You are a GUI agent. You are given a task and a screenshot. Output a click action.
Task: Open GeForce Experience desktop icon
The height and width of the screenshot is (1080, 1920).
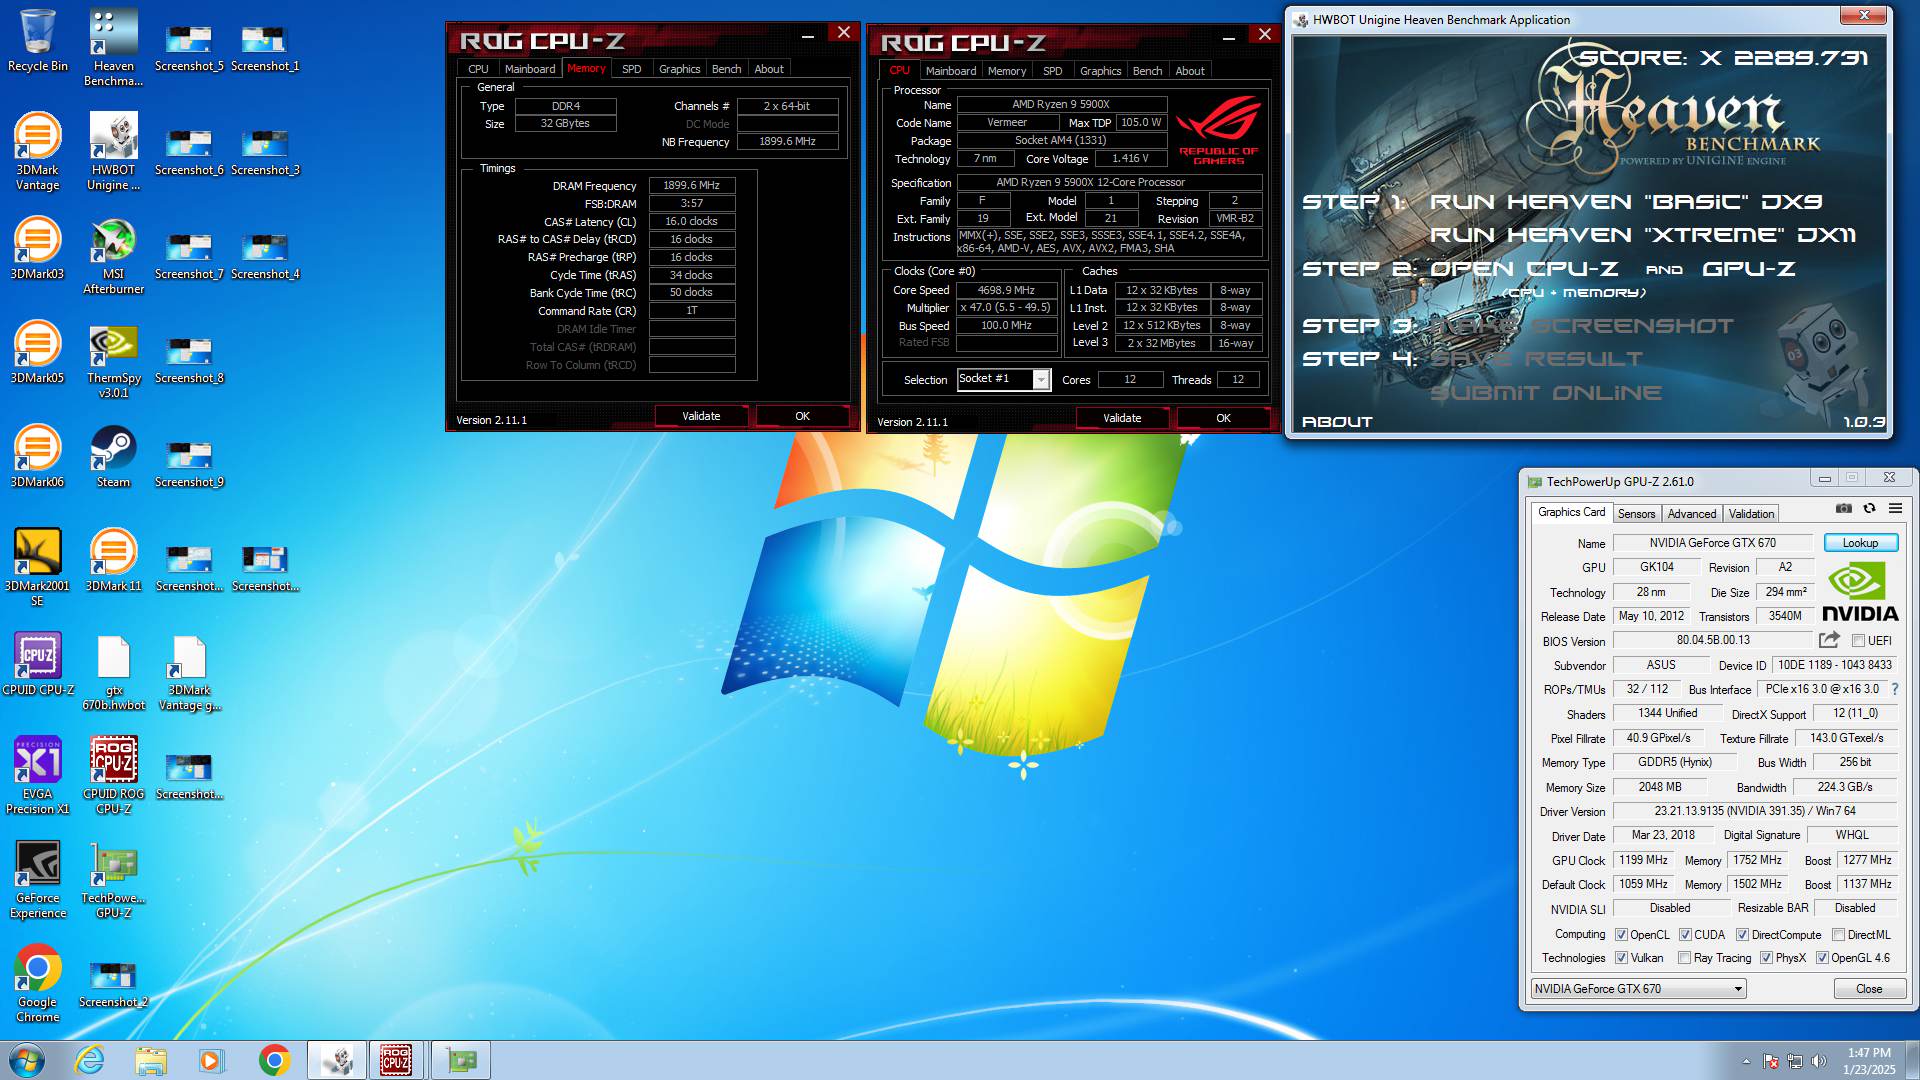38,878
